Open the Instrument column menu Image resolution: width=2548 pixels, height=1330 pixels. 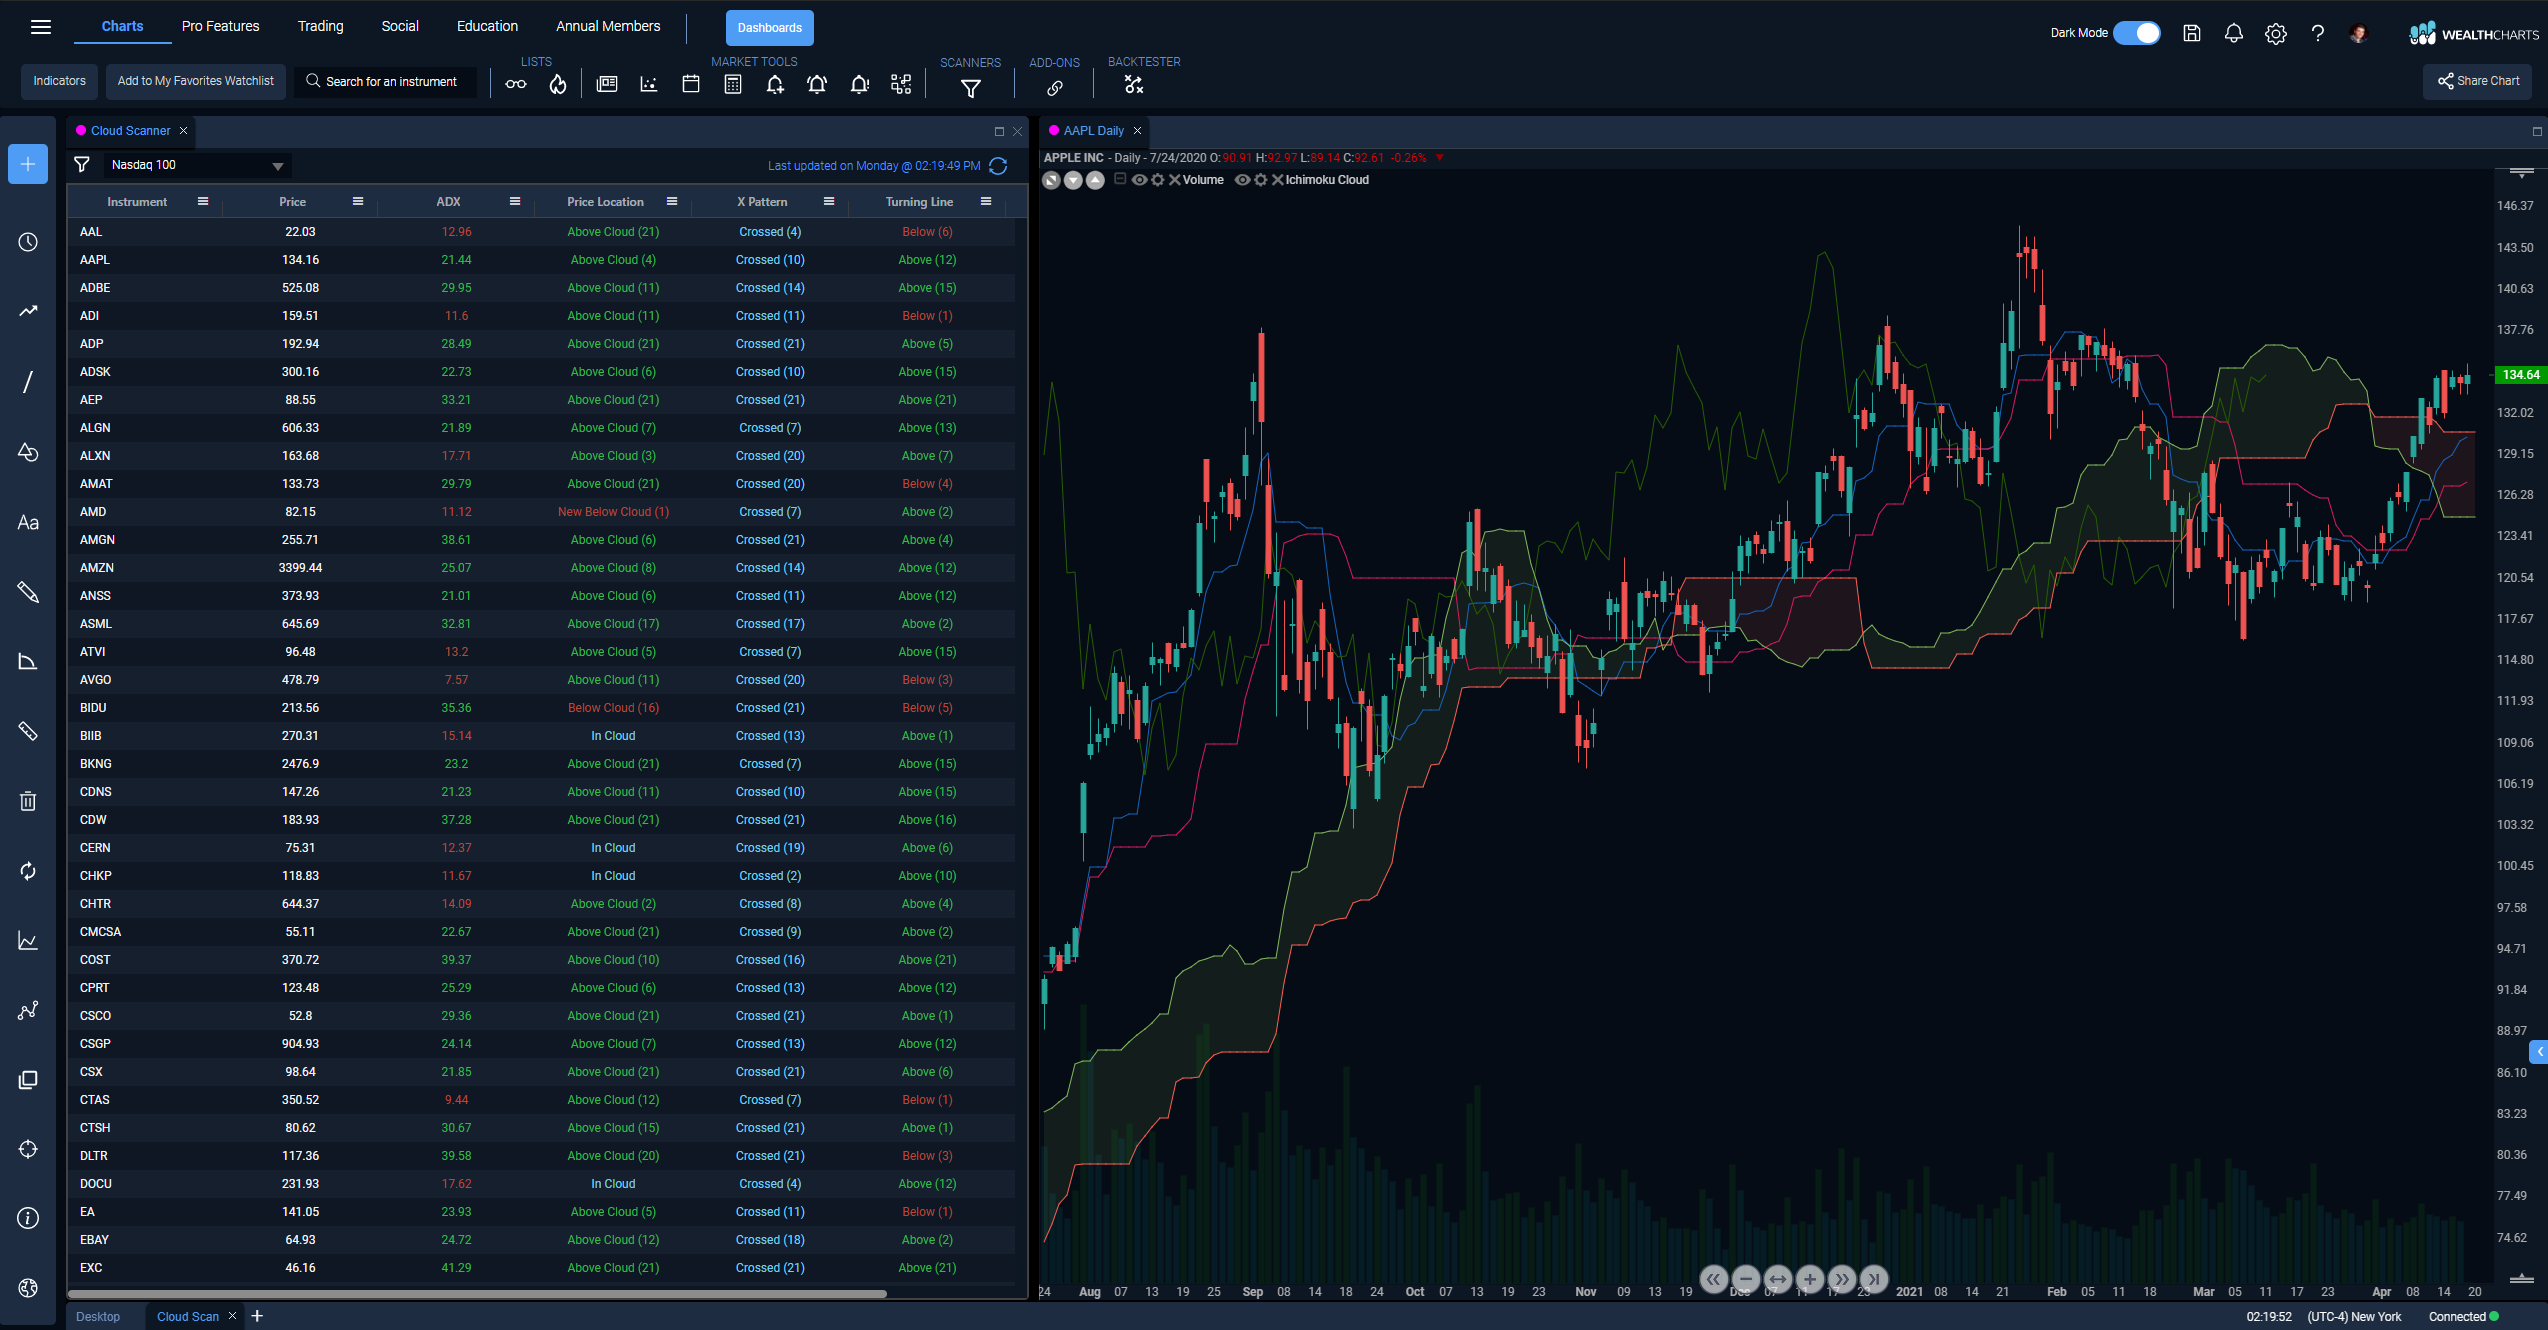203,201
